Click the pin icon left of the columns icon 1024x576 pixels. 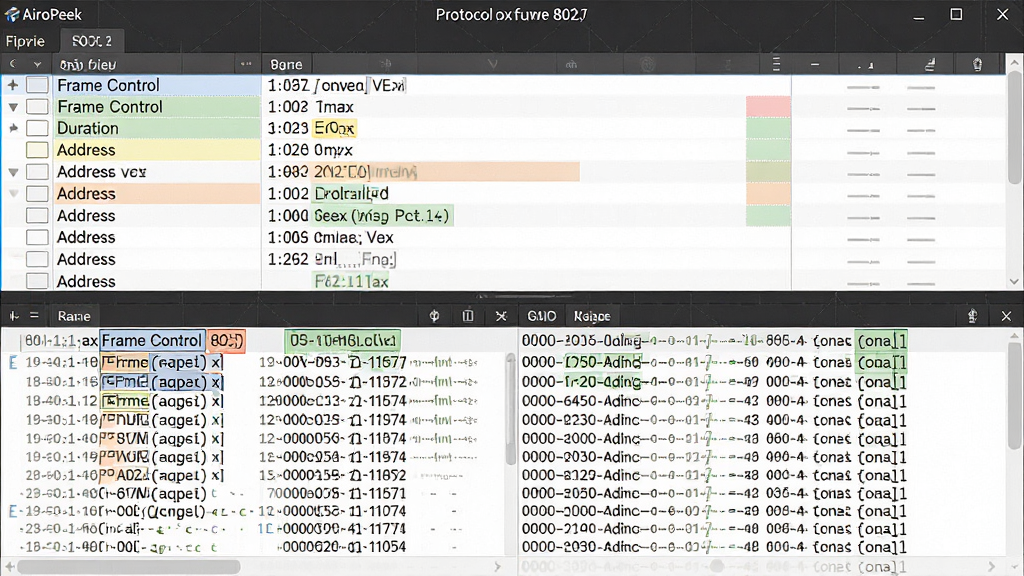click(434, 316)
